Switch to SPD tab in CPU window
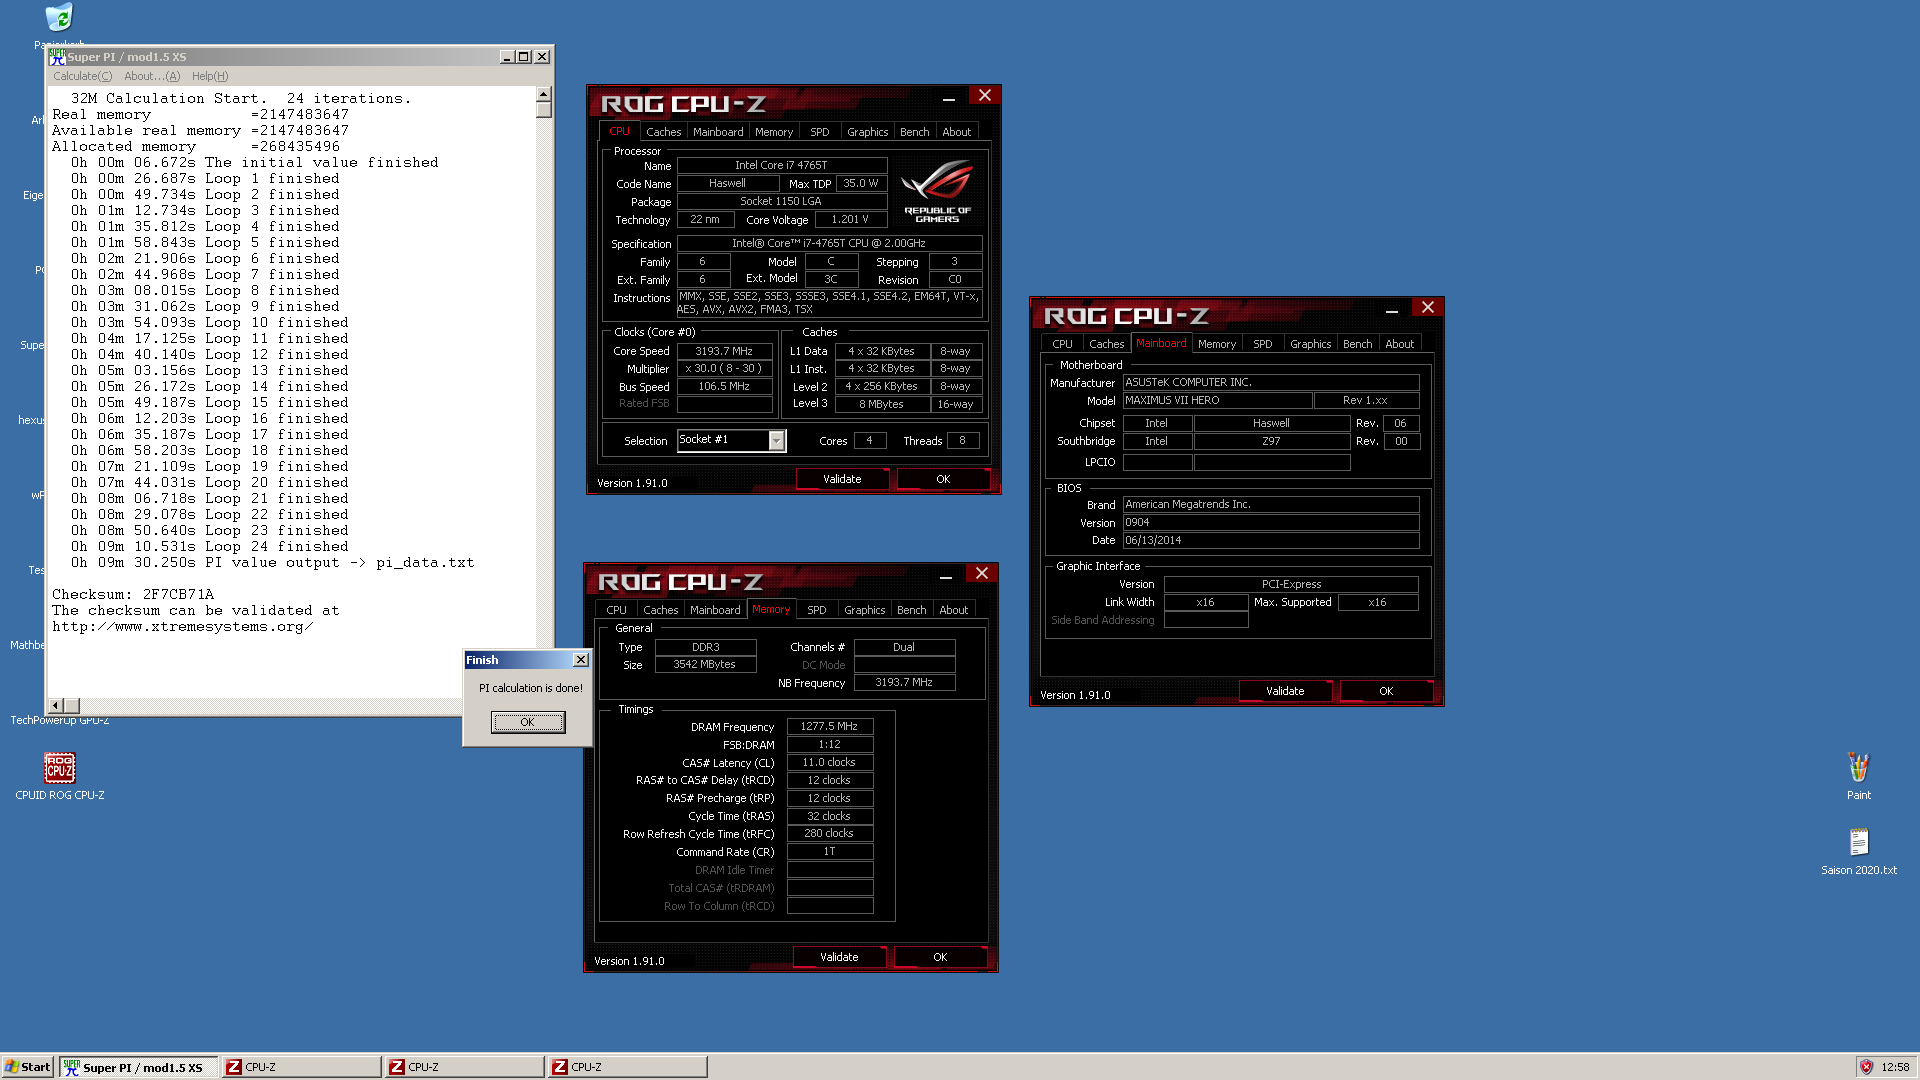The width and height of the screenshot is (1920, 1080). tap(820, 132)
